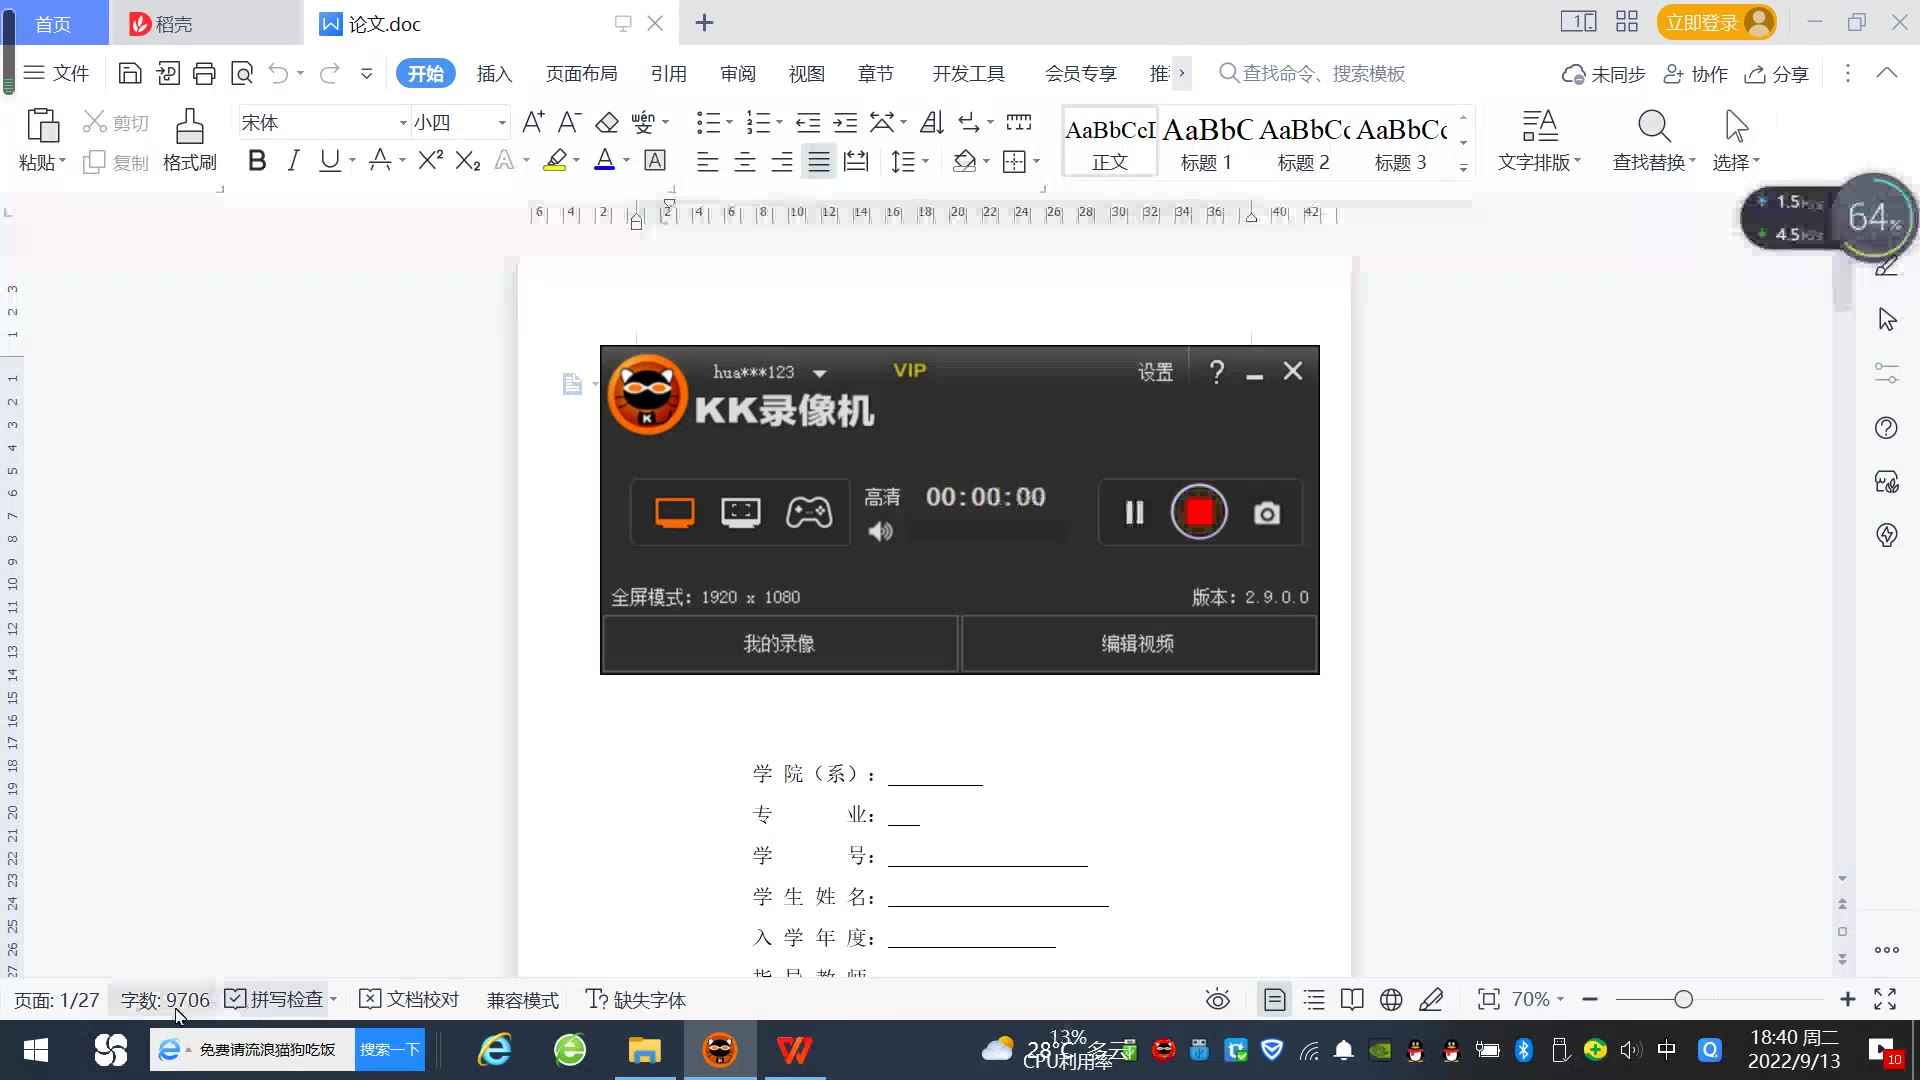Click the Paste clipboard icon
The height and width of the screenshot is (1080, 1920).
(x=42, y=126)
